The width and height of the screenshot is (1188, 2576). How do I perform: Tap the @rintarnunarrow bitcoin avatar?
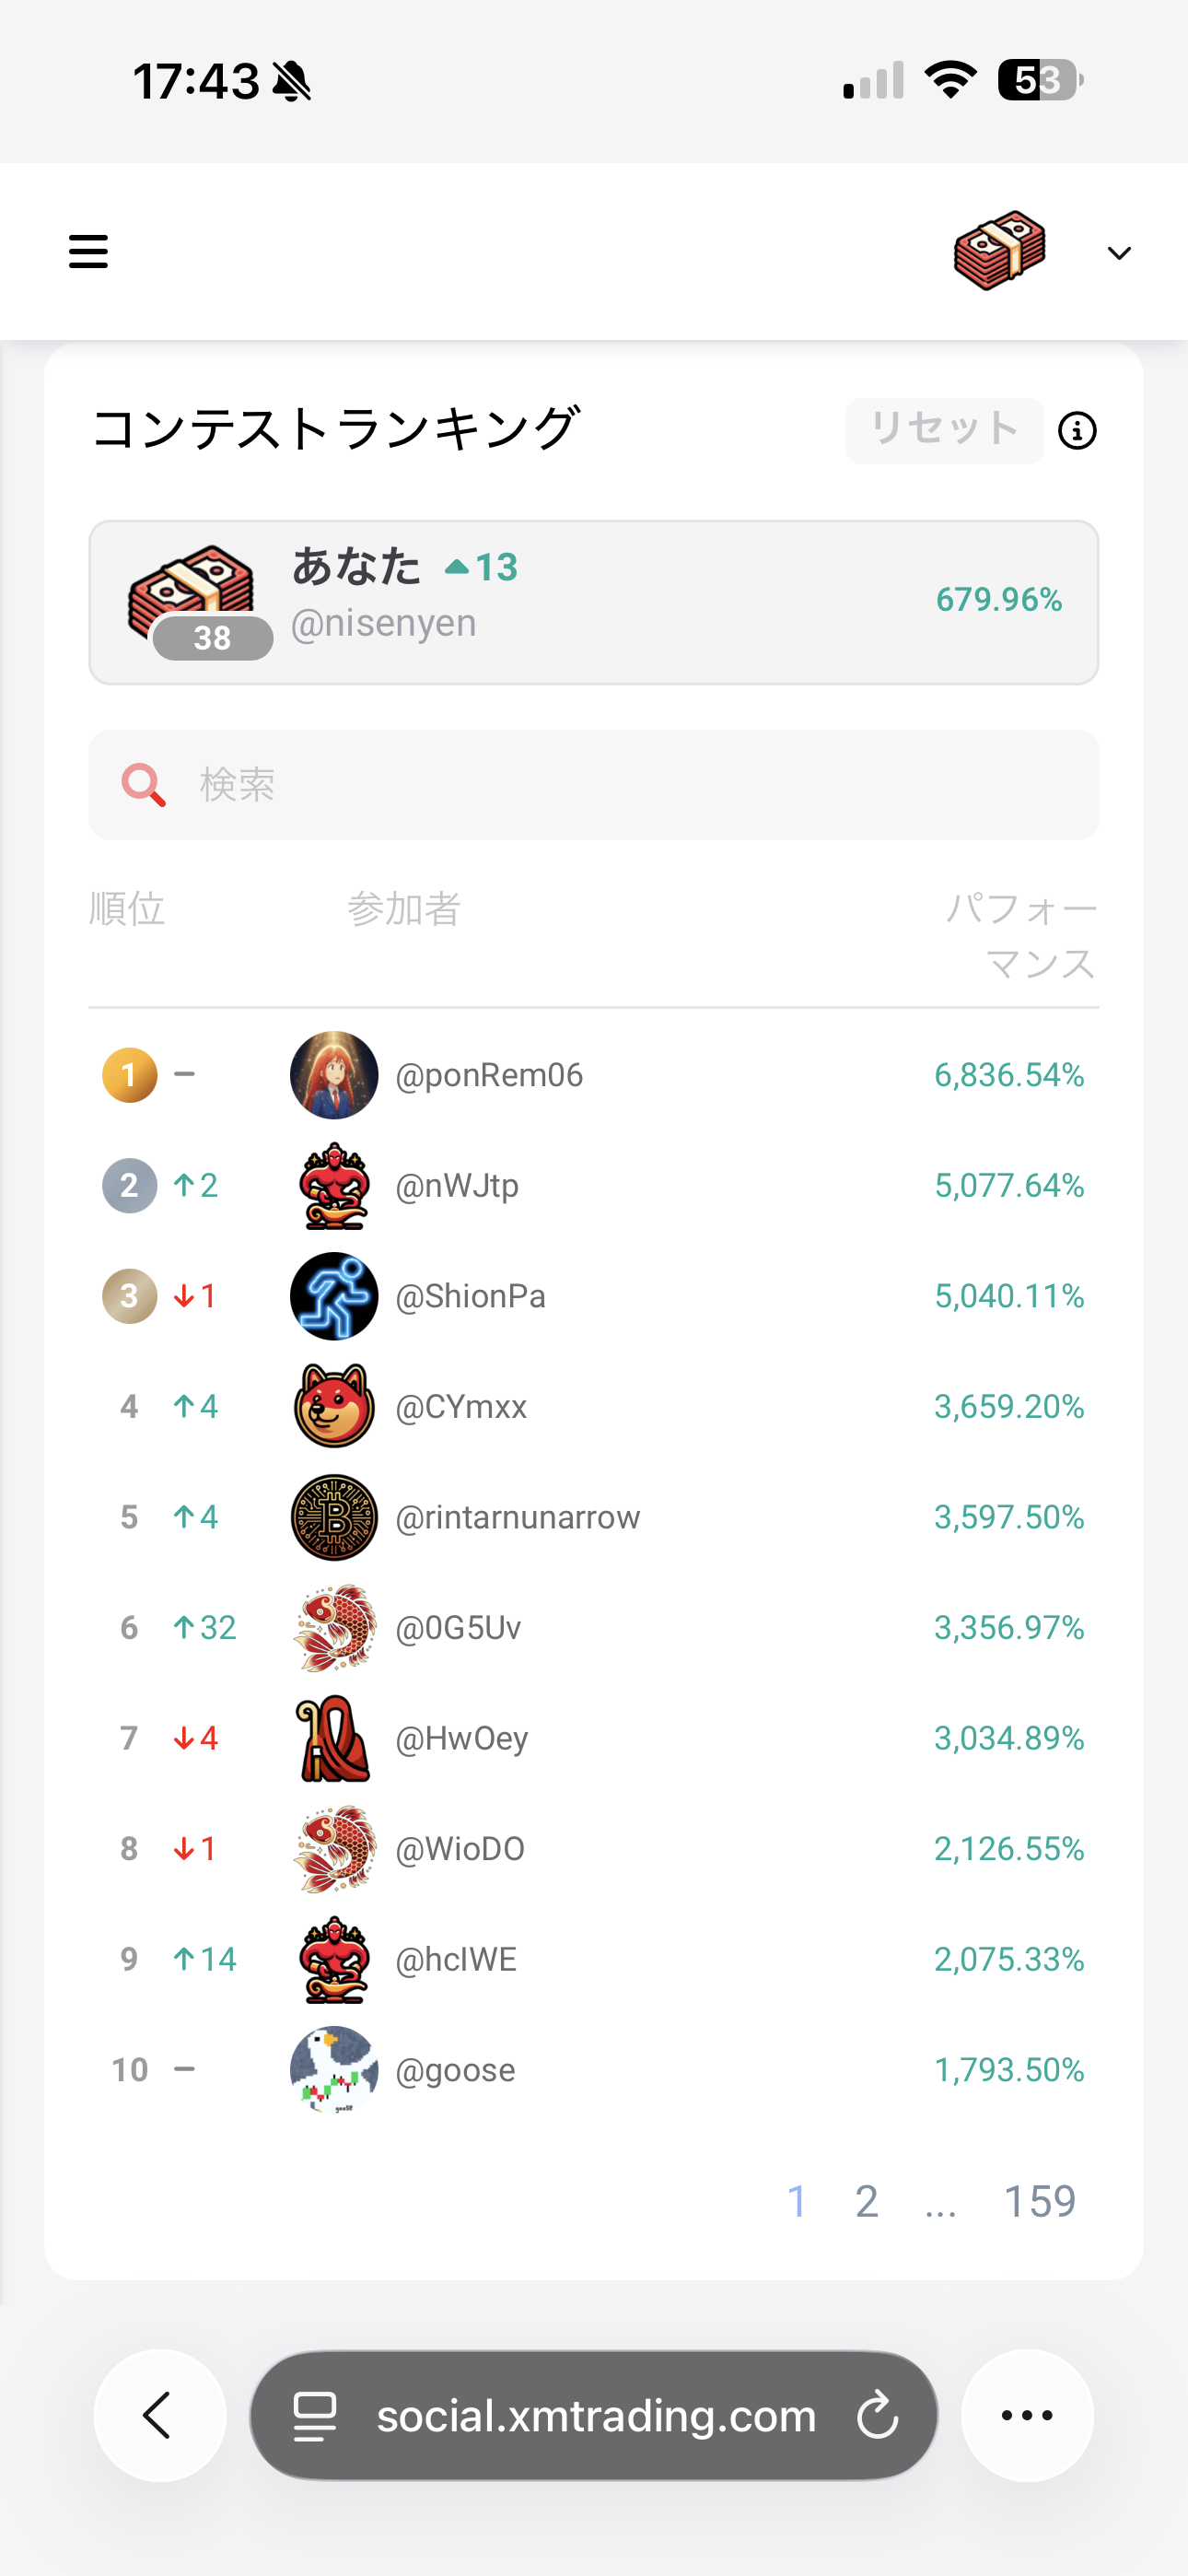(334, 1517)
